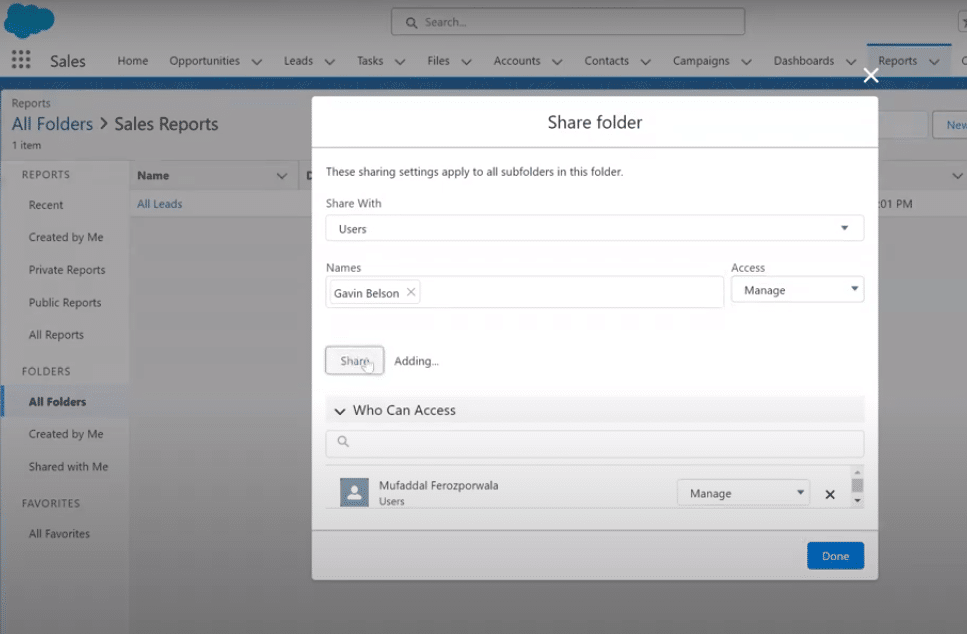This screenshot has height=634, width=967.
Task: Open the Share With Users dropdown
Action: [x=595, y=228]
